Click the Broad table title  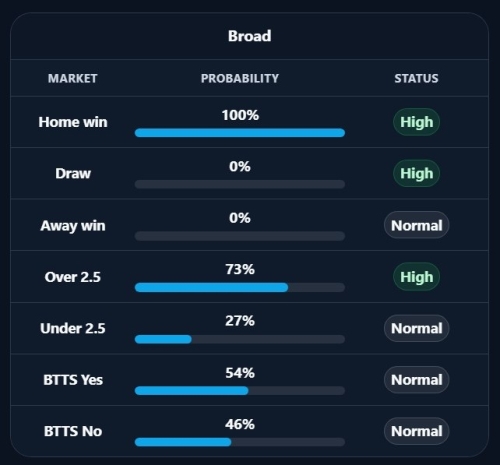[x=249, y=36]
